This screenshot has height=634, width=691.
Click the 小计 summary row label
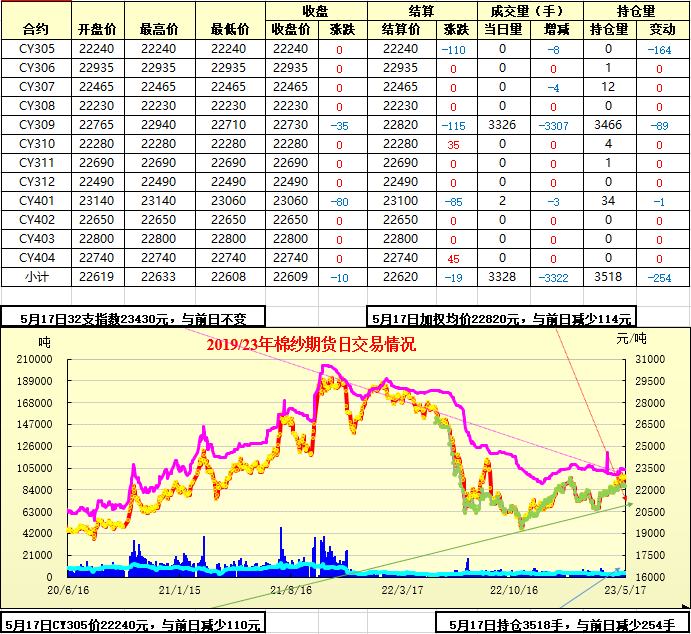pos(37,277)
